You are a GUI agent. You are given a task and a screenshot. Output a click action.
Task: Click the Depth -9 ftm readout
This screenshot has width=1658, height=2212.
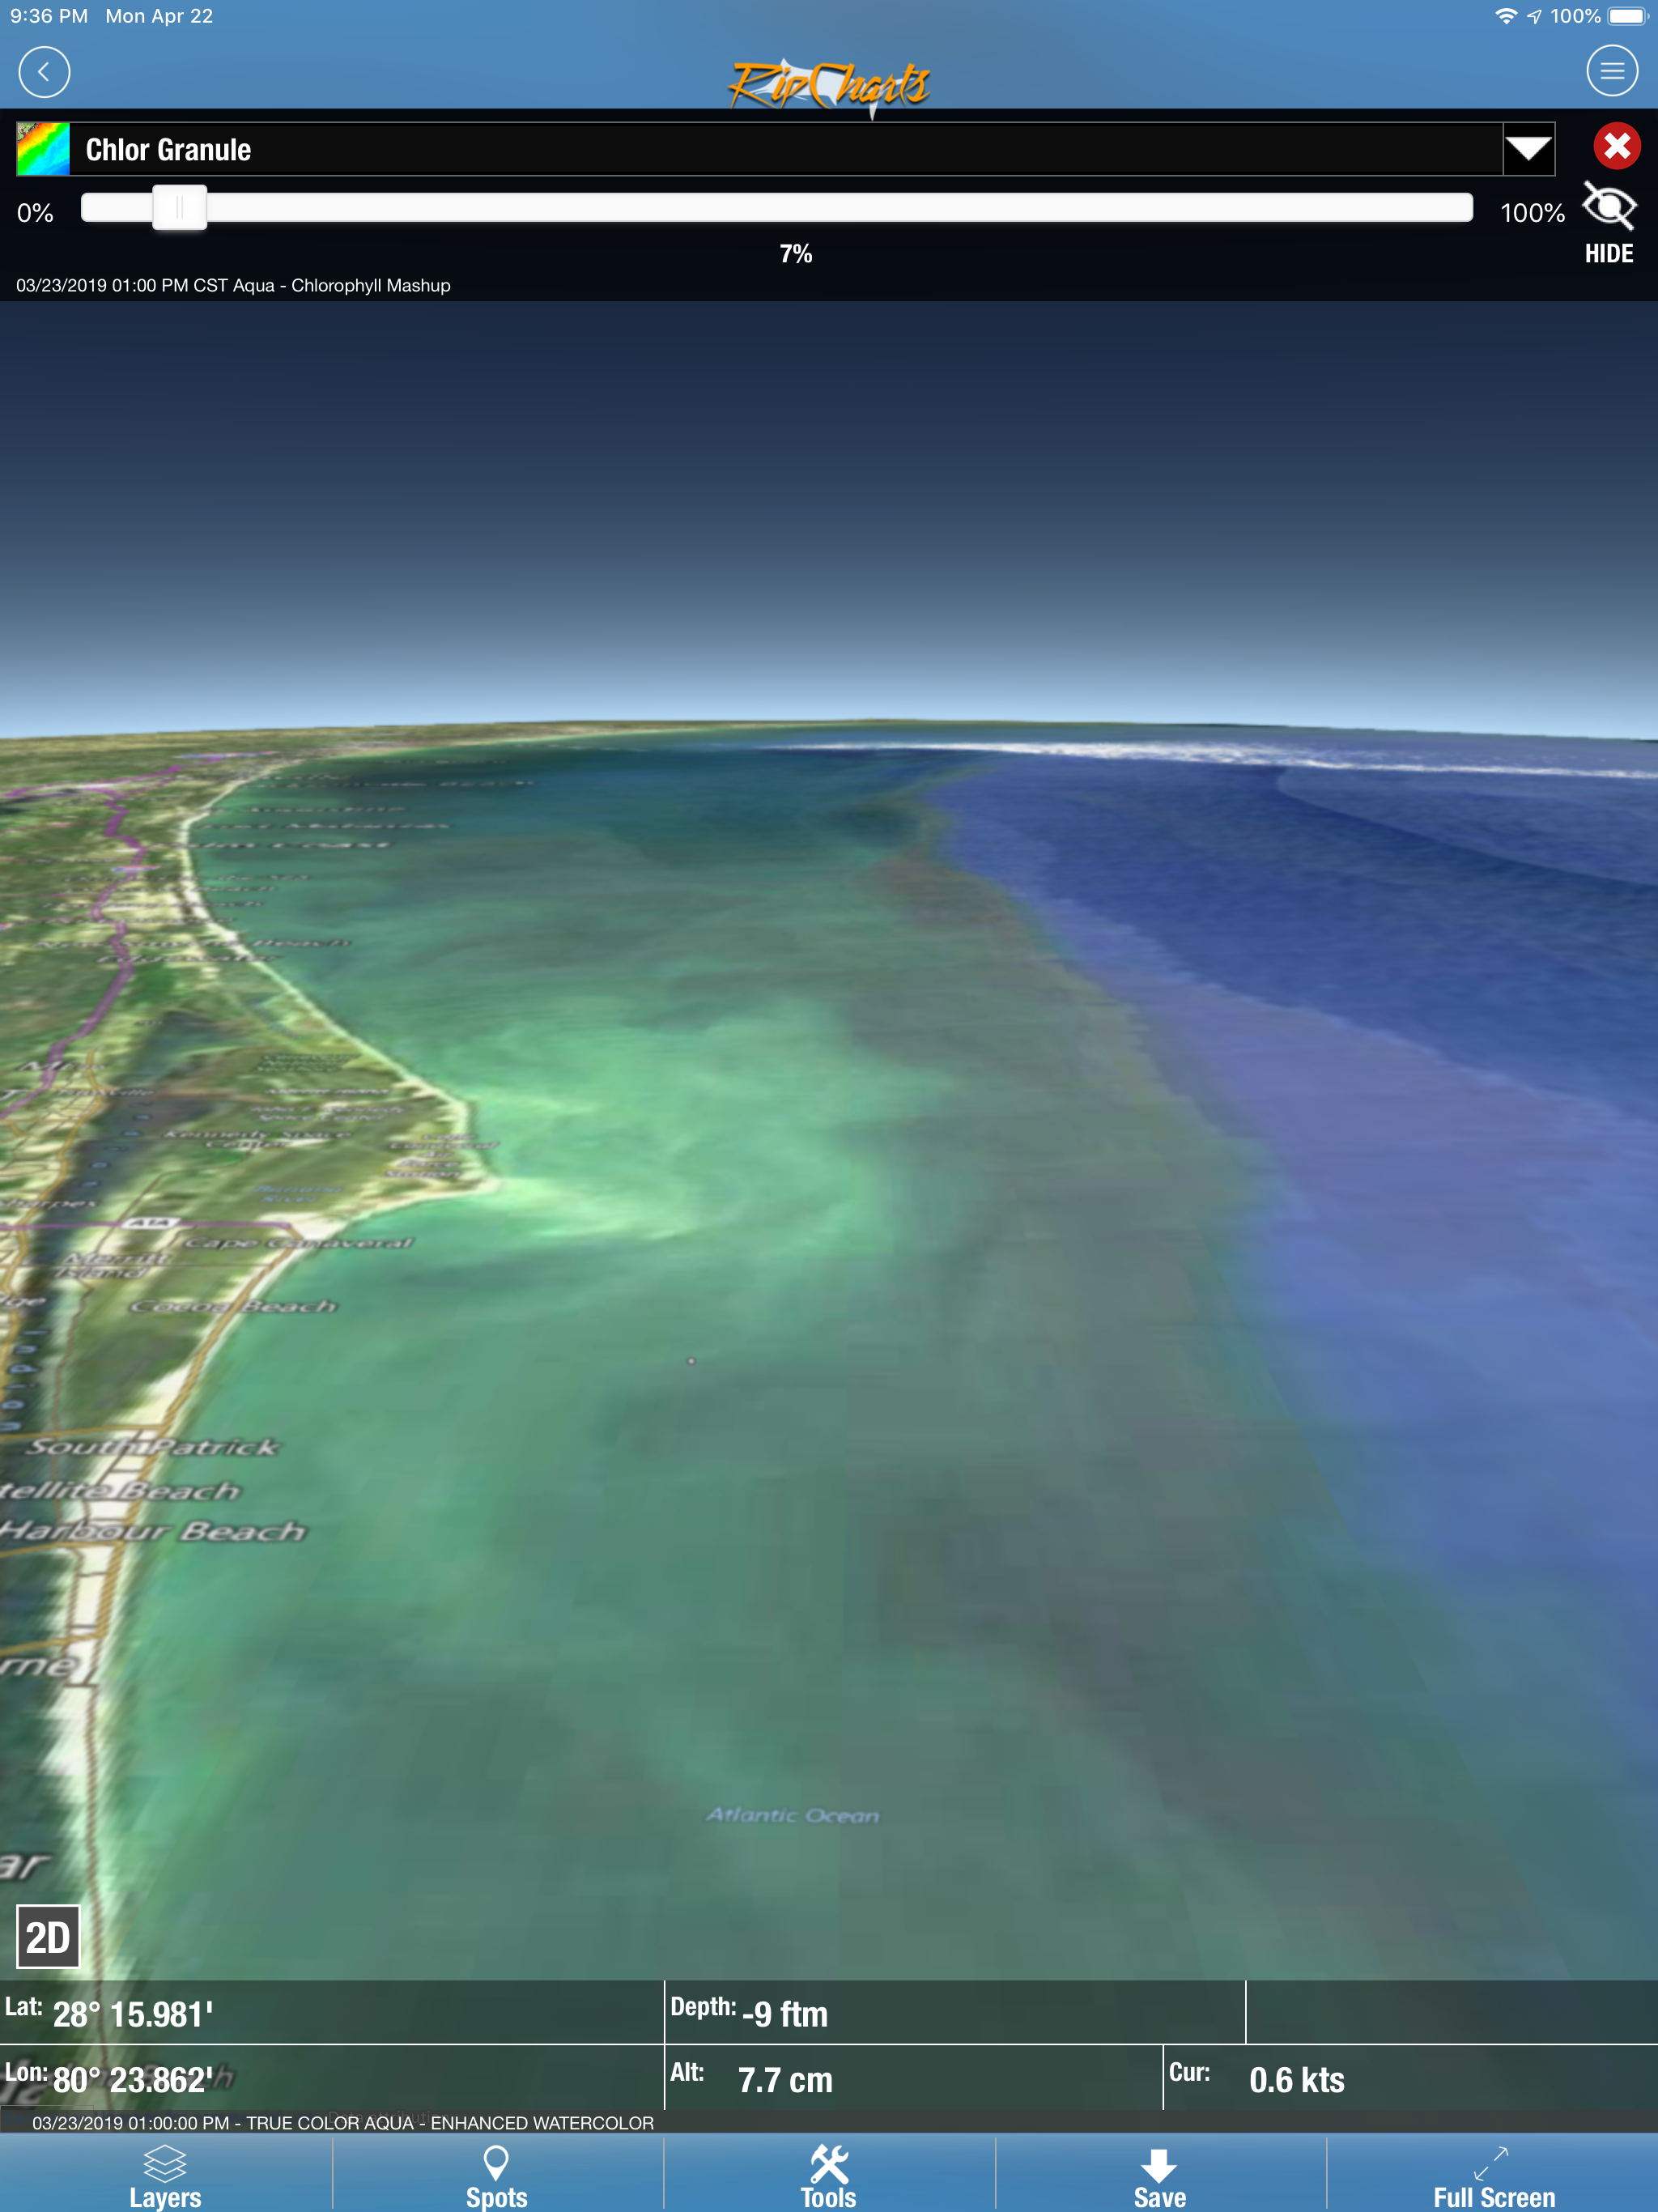(x=749, y=2012)
